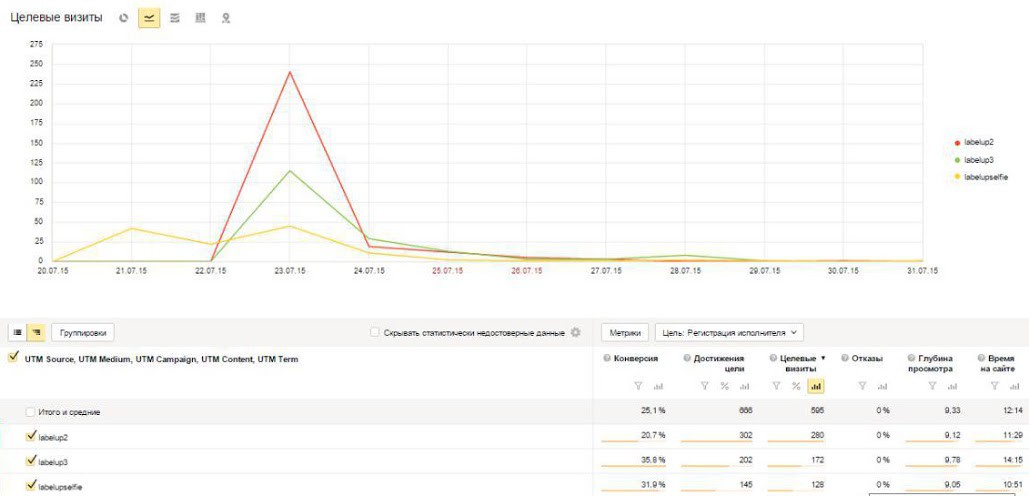Screen dimensions: 1029x496
Task: Uncheck the labelupselfie row checkbox
Action: tap(31, 486)
